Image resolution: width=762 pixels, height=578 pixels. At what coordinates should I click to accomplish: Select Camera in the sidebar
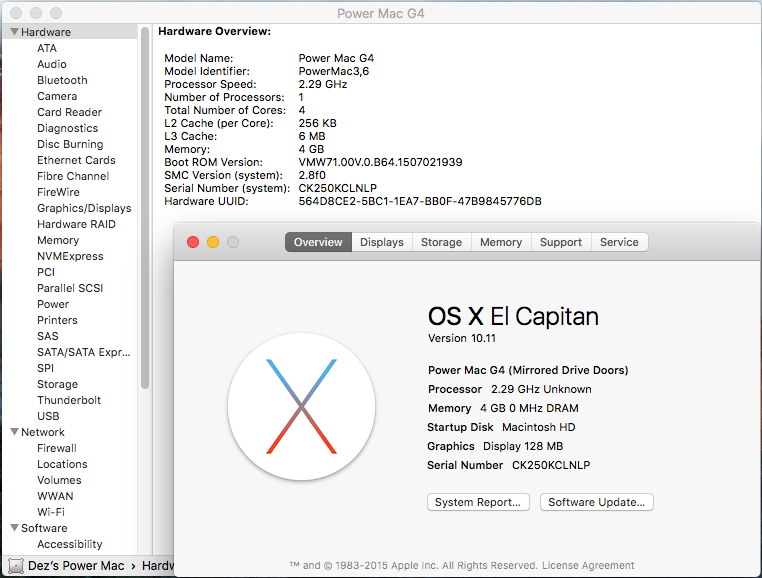pyautogui.click(x=57, y=96)
